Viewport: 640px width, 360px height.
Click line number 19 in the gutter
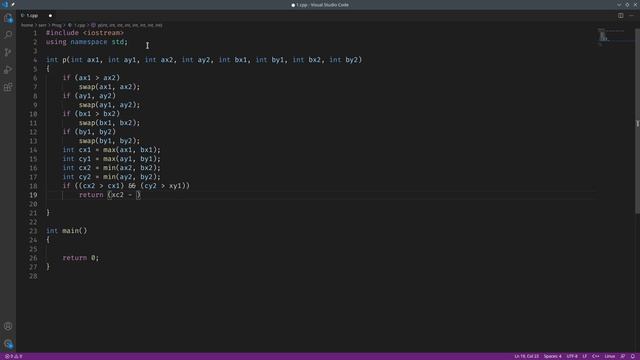click(x=33, y=195)
